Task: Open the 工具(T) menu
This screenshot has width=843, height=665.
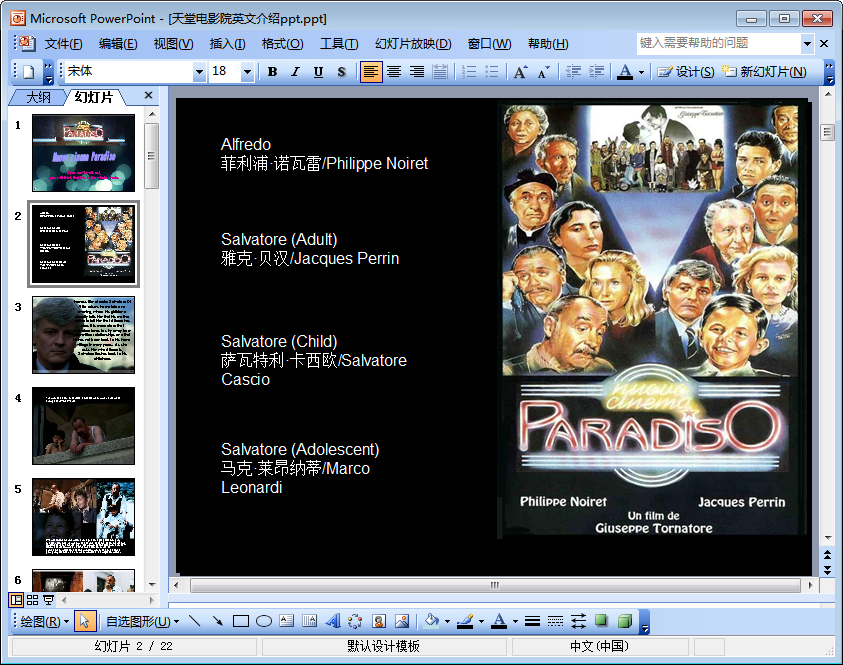Action: pyautogui.click(x=339, y=44)
